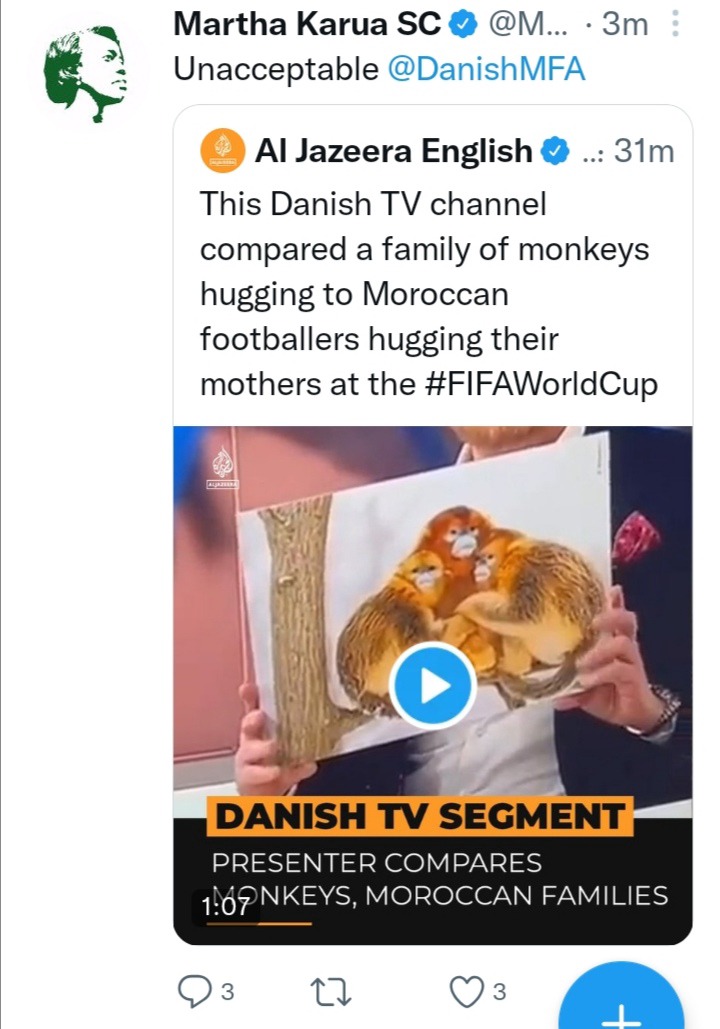Click Al Jazeera English orange profile avatar
The image size is (720, 1029).
pyautogui.click(x=223, y=151)
